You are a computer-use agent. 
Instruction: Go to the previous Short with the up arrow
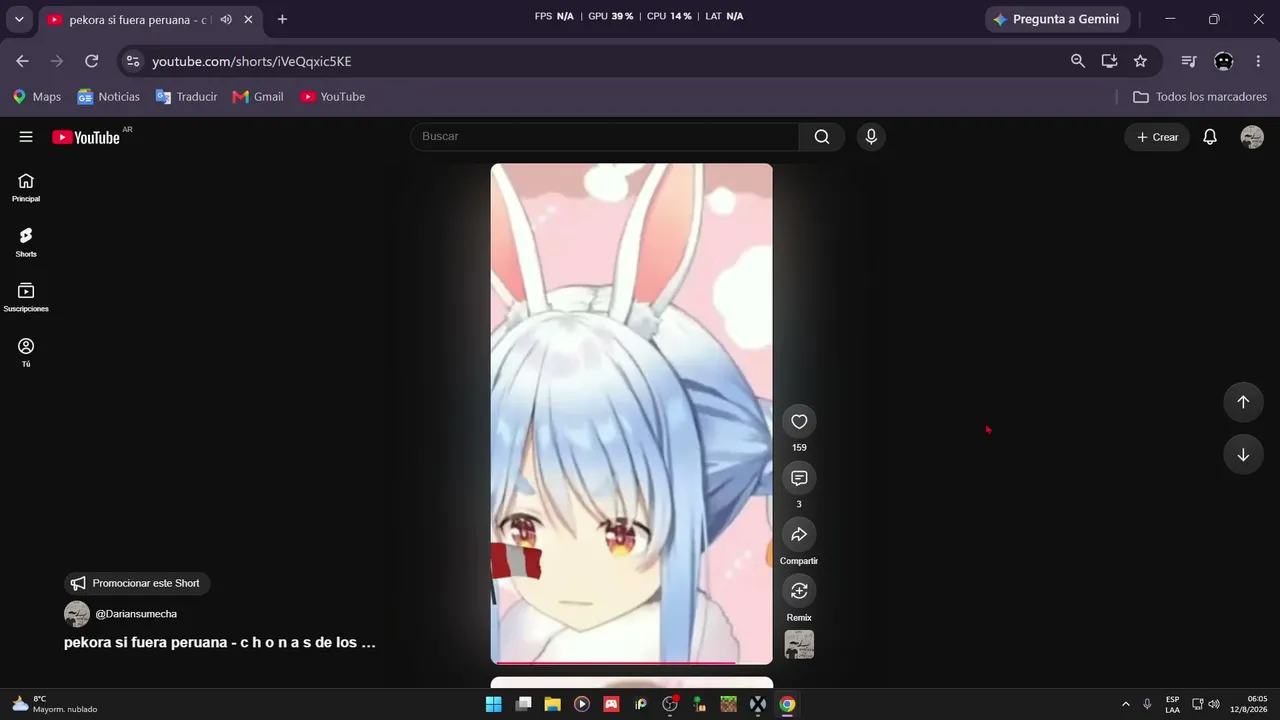point(1243,402)
